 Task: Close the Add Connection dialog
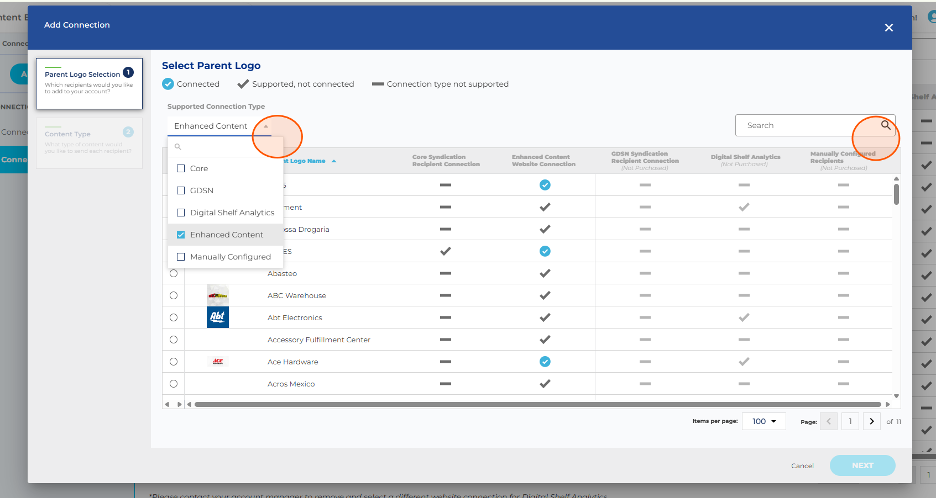tap(888, 27)
